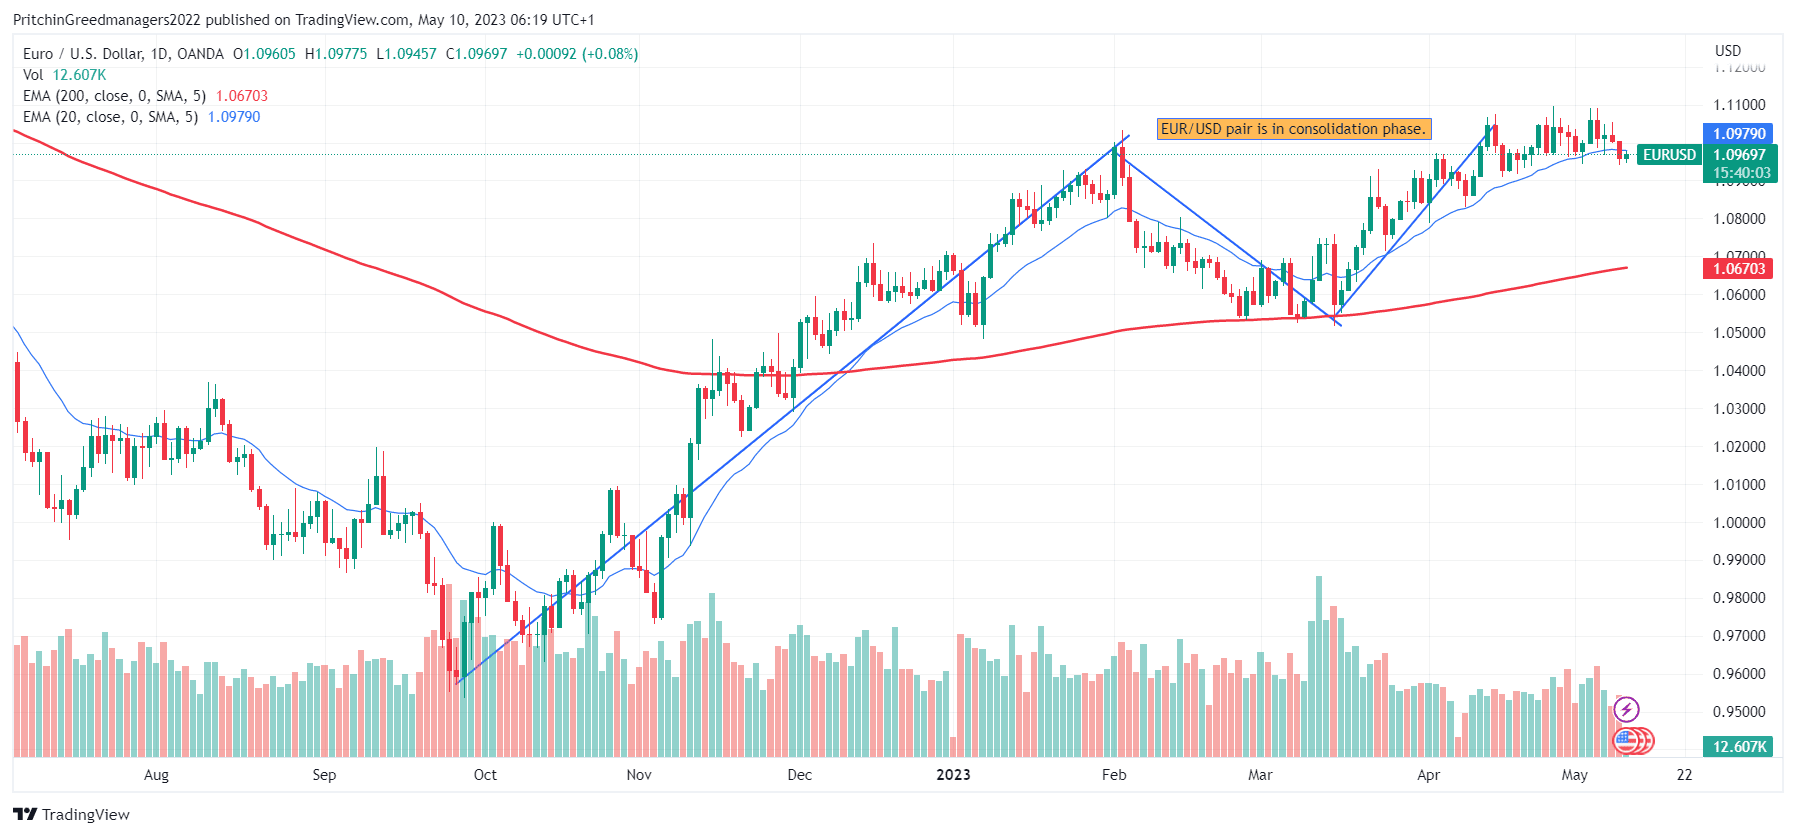This screenshot has width=1796, height=836.
Task: Click the 1.11000 price axis level
Action: click(1739, 105)
